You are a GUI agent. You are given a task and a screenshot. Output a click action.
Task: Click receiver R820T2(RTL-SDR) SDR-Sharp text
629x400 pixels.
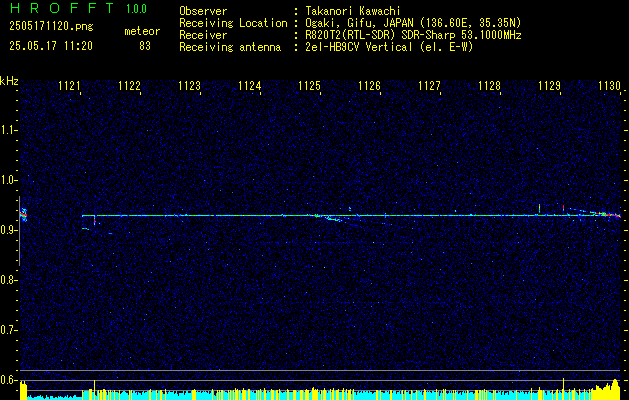413,35
